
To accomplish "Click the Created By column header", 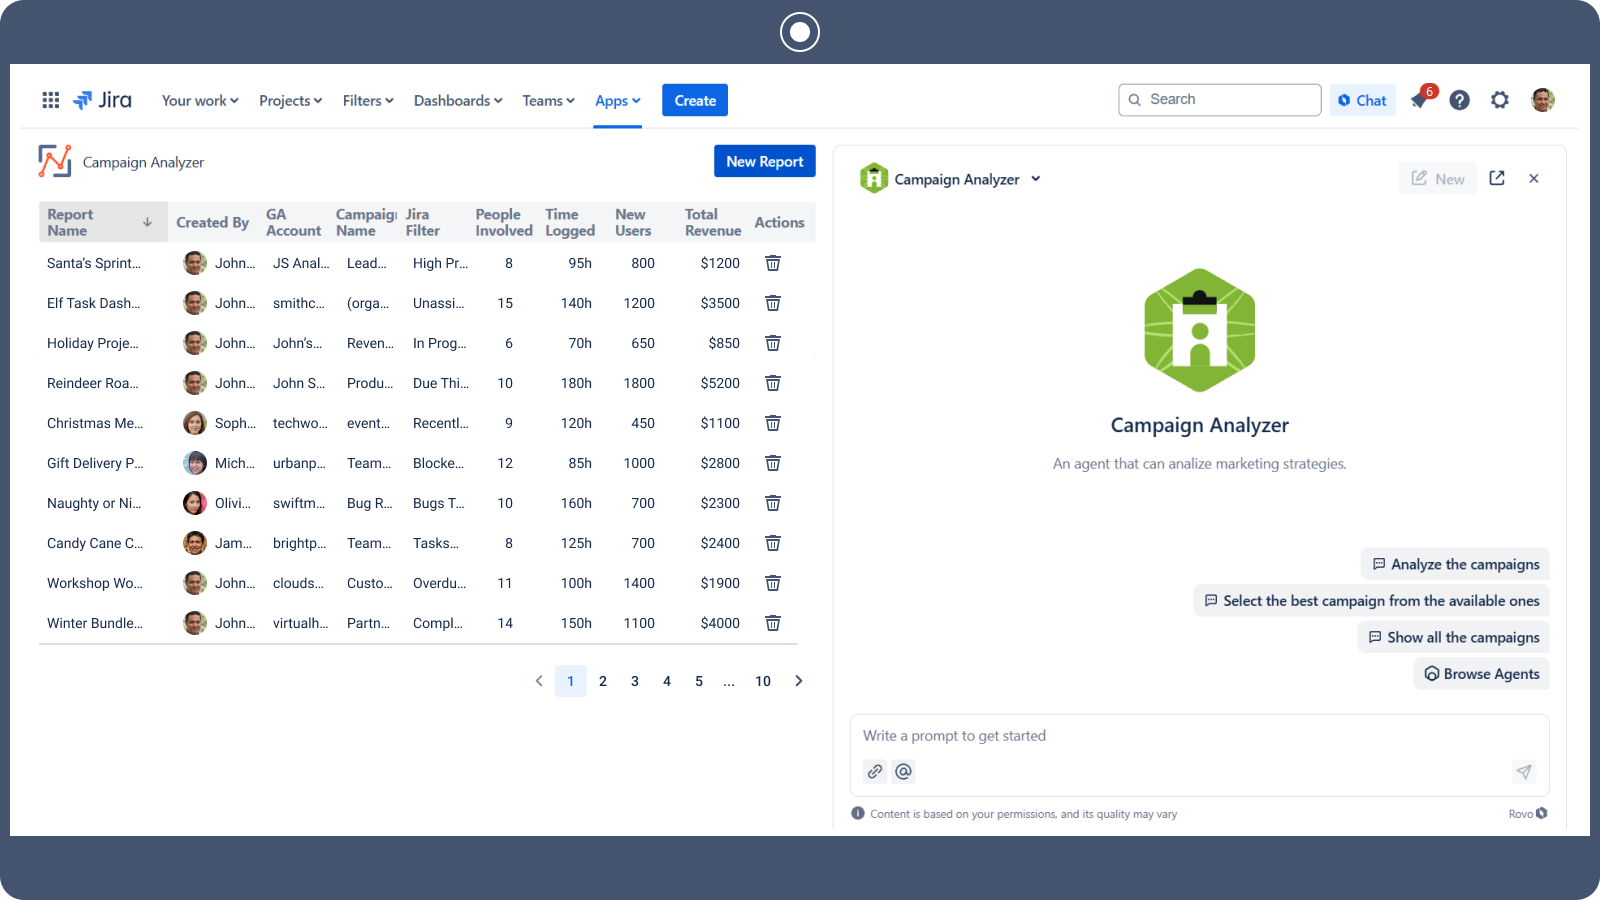I will [x=213, y=222].
